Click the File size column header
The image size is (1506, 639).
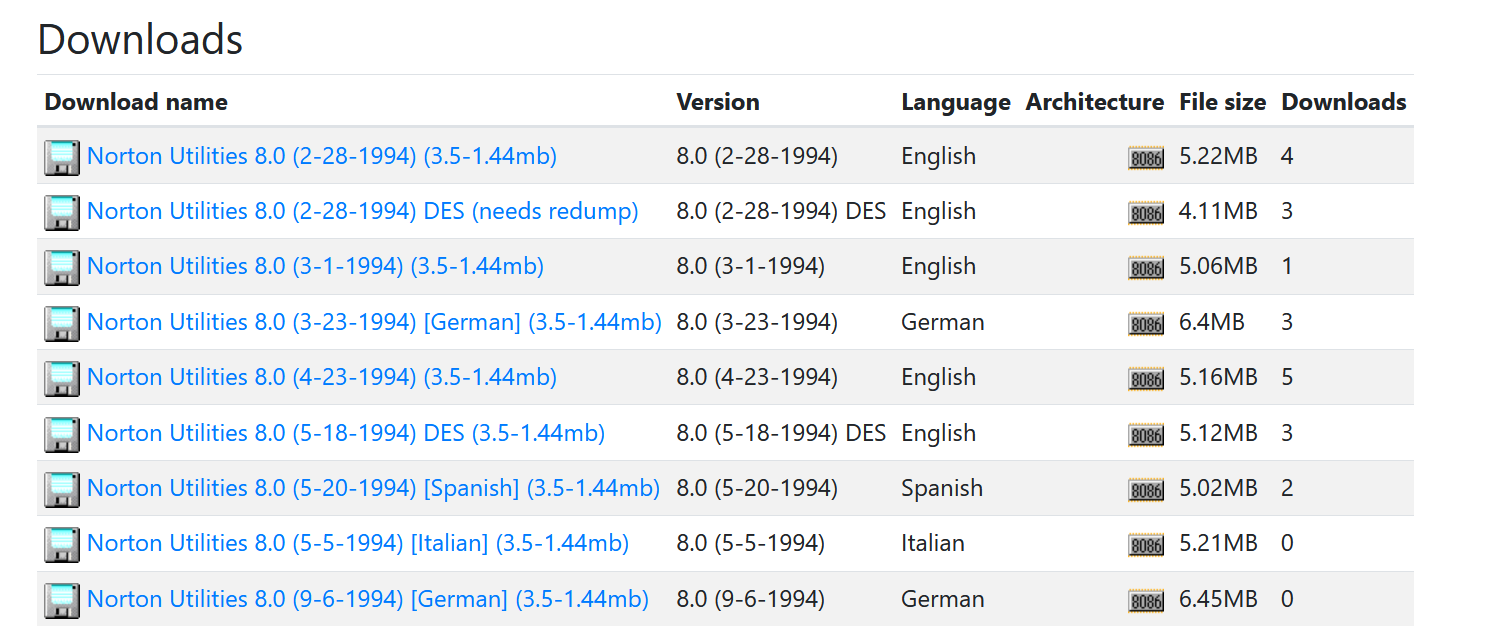pyautogui.click(x=1222, y=102)
